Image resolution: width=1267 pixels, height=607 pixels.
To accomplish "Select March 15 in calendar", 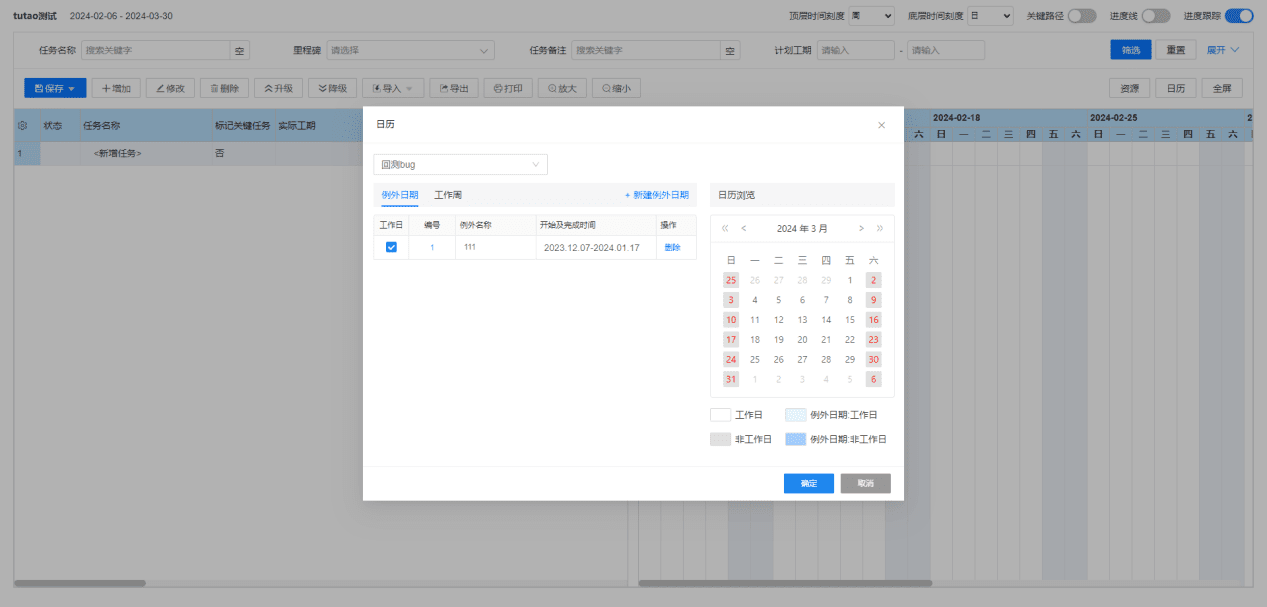I will [850, 320].
